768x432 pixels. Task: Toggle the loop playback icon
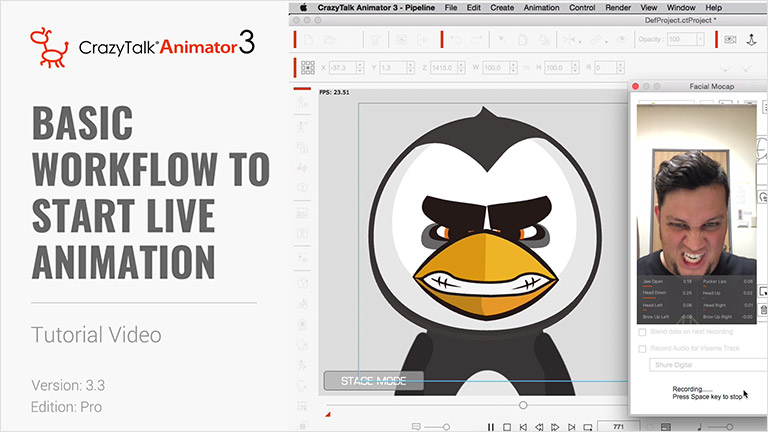coord(588,427)
